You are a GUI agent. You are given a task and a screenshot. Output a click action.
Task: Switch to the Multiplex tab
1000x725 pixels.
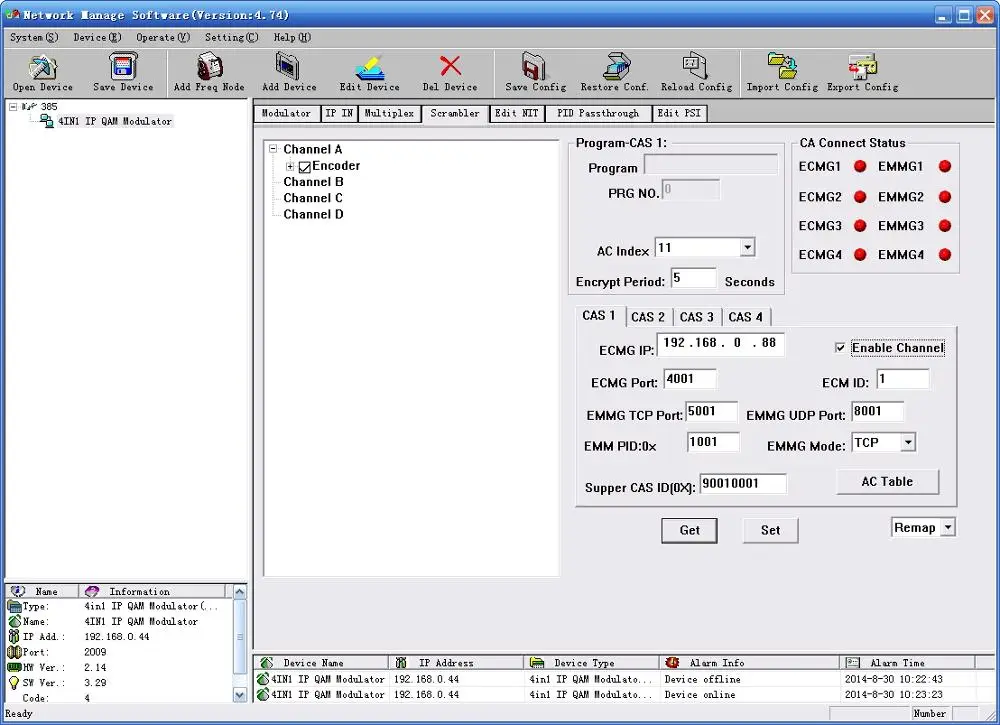point(389,114)
